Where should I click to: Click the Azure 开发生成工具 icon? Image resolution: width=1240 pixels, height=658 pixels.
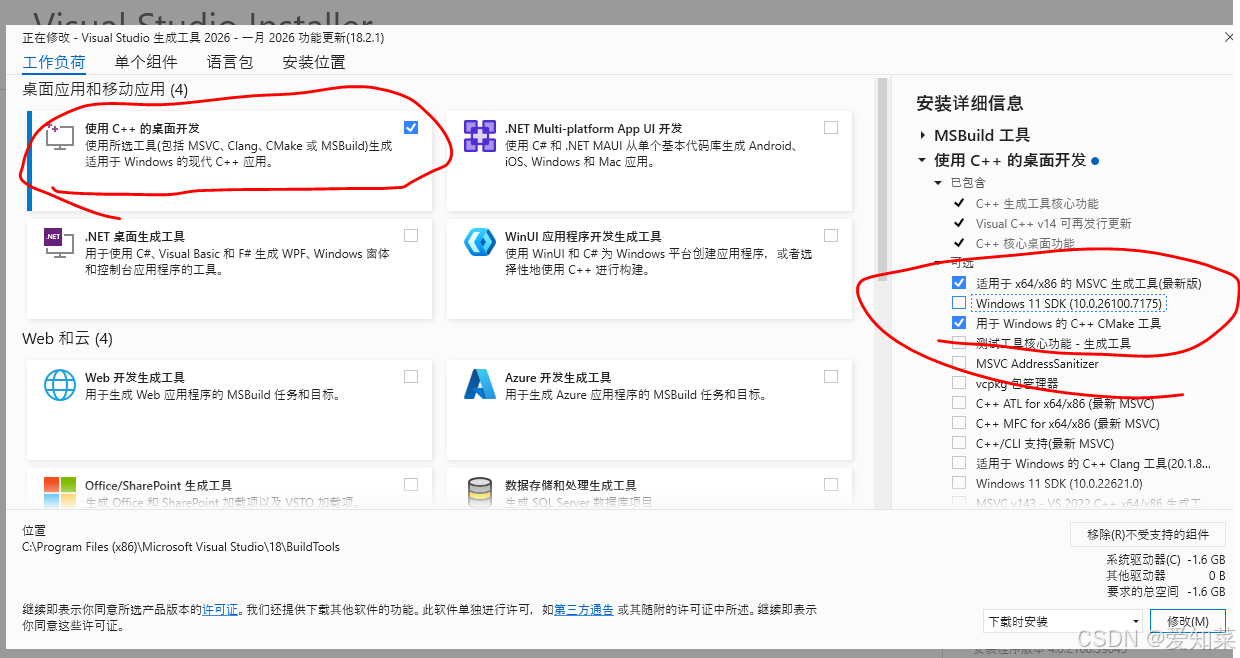(480, 384)
